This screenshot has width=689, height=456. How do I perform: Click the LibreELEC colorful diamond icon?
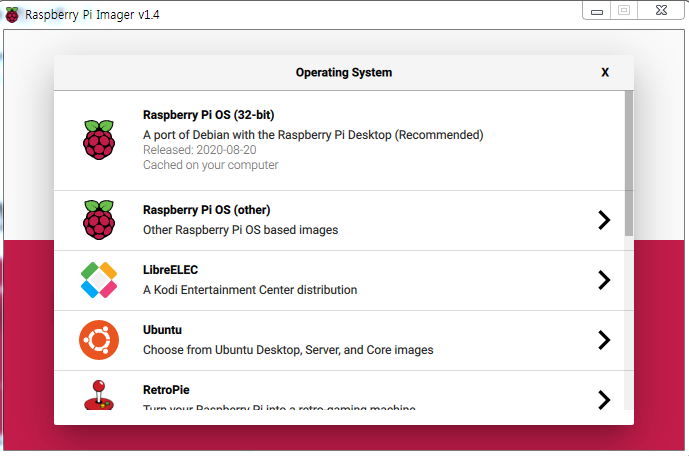pyautogui.click(x=99, y=280)
